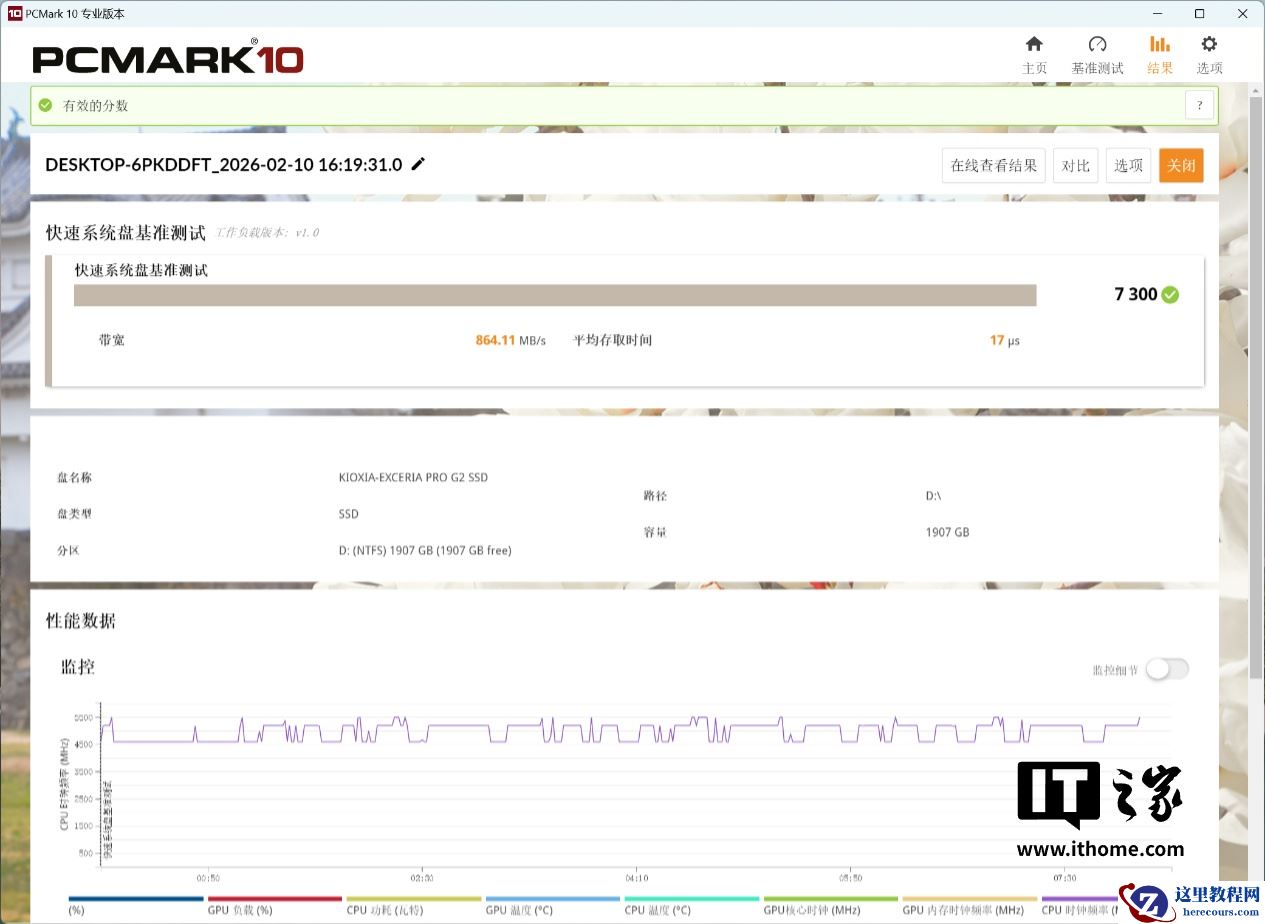Screen dimensions: 1265x924
Task: Click the 监控 heading above the chart
Action: [x=78, y=667]
